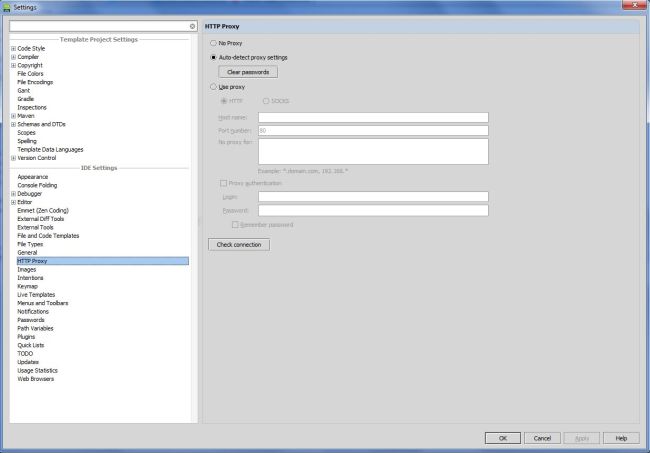Expand the Debugger node
650x453 pixels.
[x=13, y=194]
